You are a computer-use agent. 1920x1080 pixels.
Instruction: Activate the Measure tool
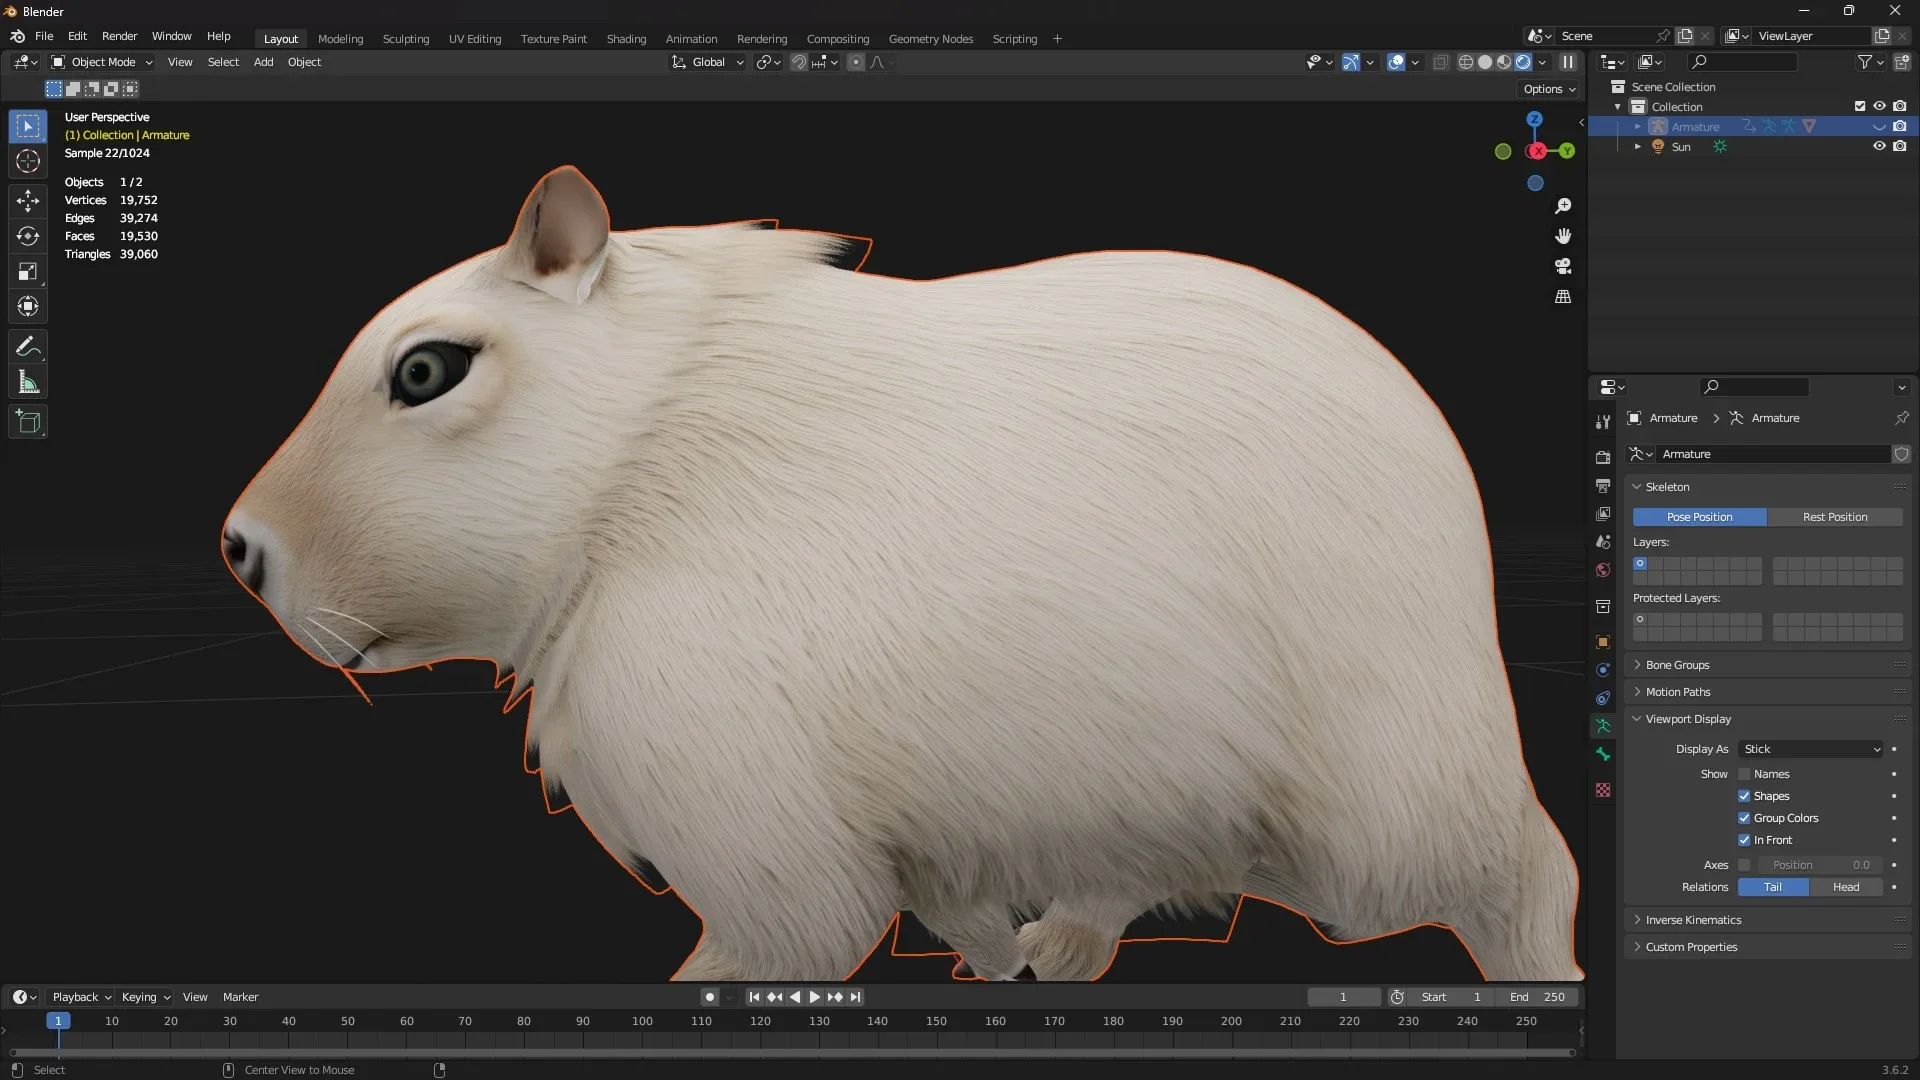(x=27, y=381)
